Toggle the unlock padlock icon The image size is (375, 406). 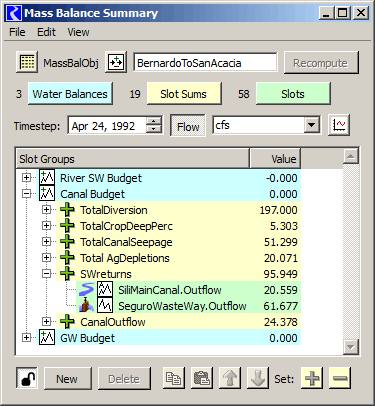(27, 379)
